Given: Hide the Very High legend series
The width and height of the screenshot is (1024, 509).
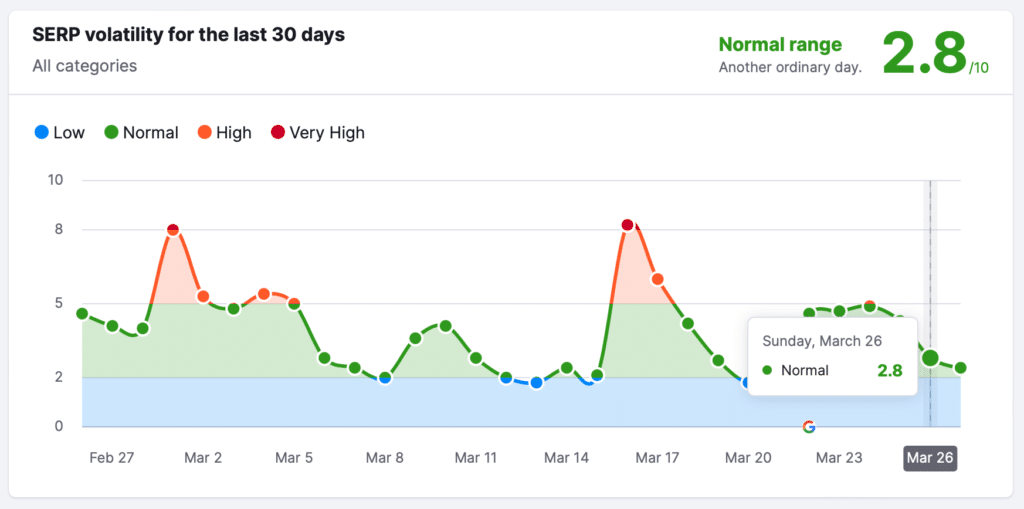Looking at the screenshot, I should (x=317, y=133).
